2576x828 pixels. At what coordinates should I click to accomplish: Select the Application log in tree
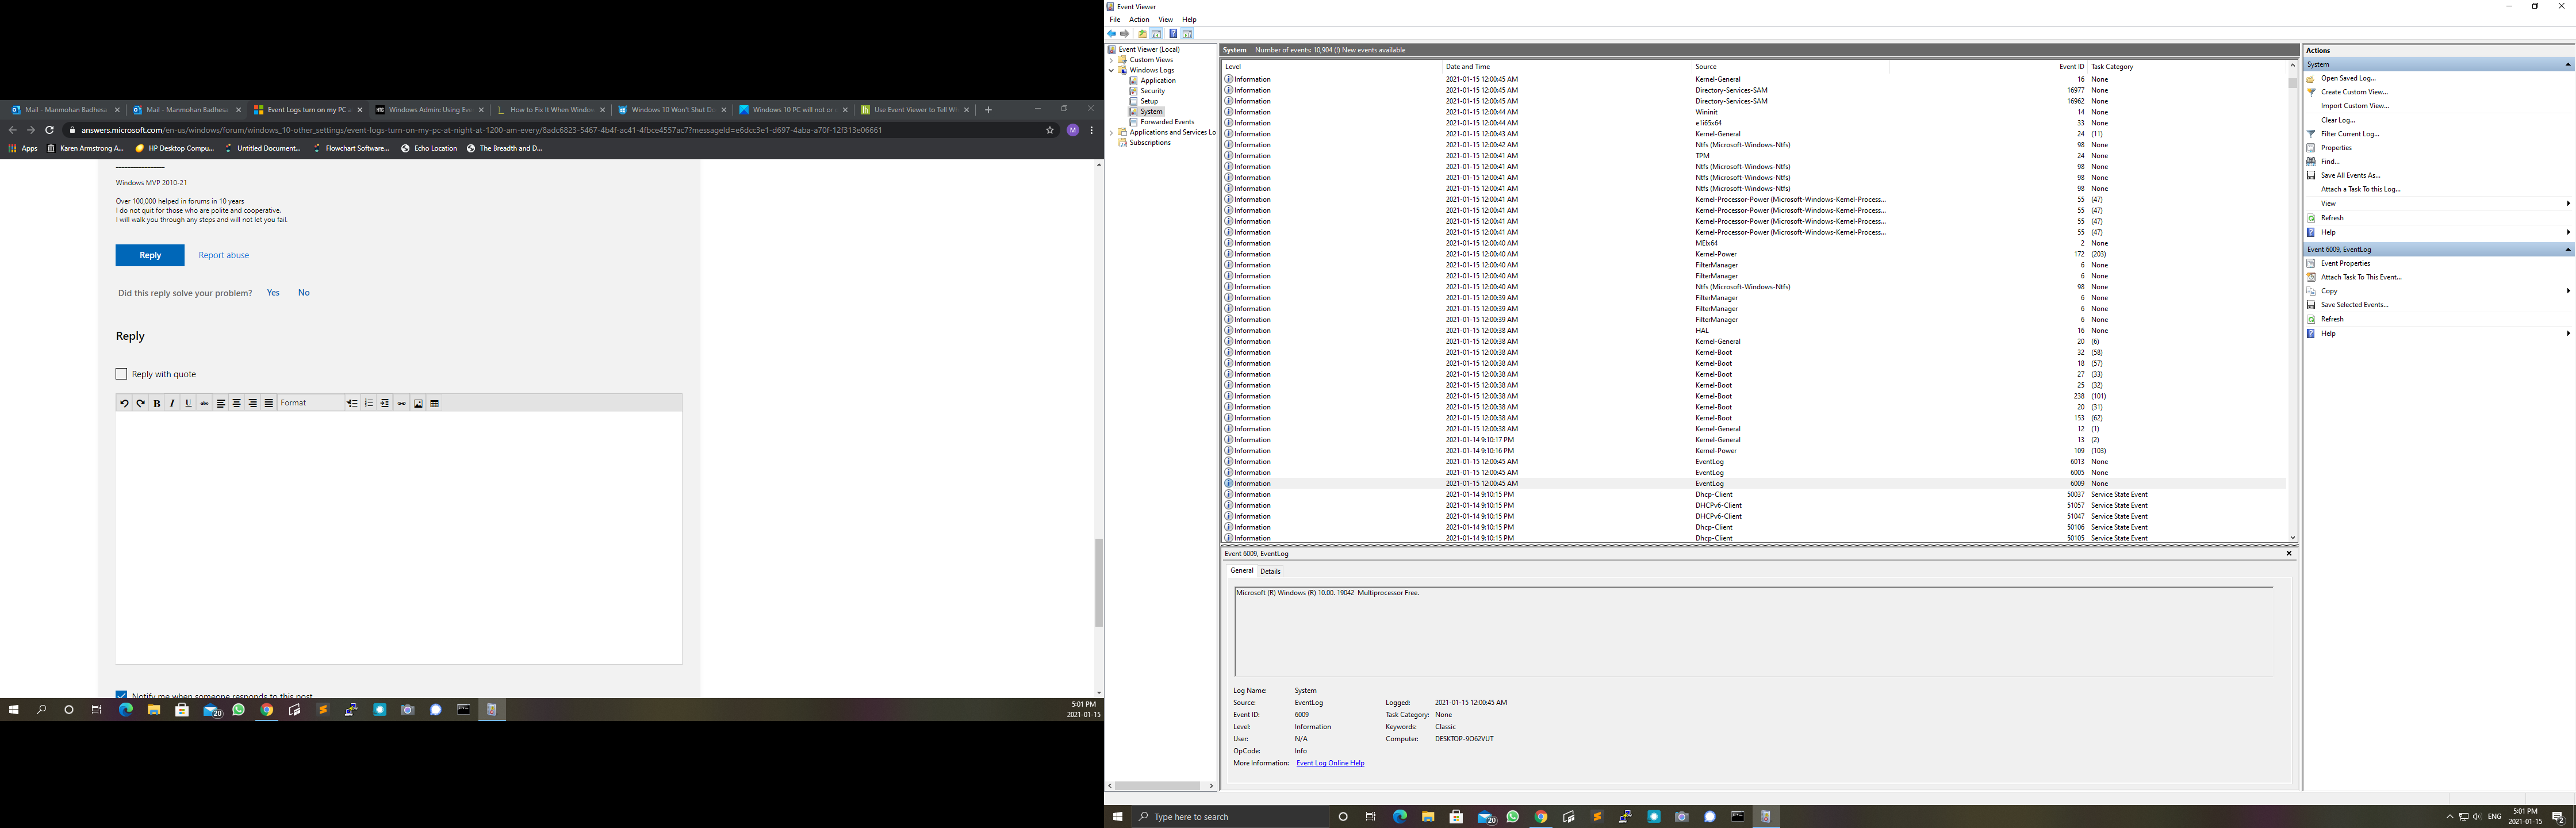(1158, 80)
